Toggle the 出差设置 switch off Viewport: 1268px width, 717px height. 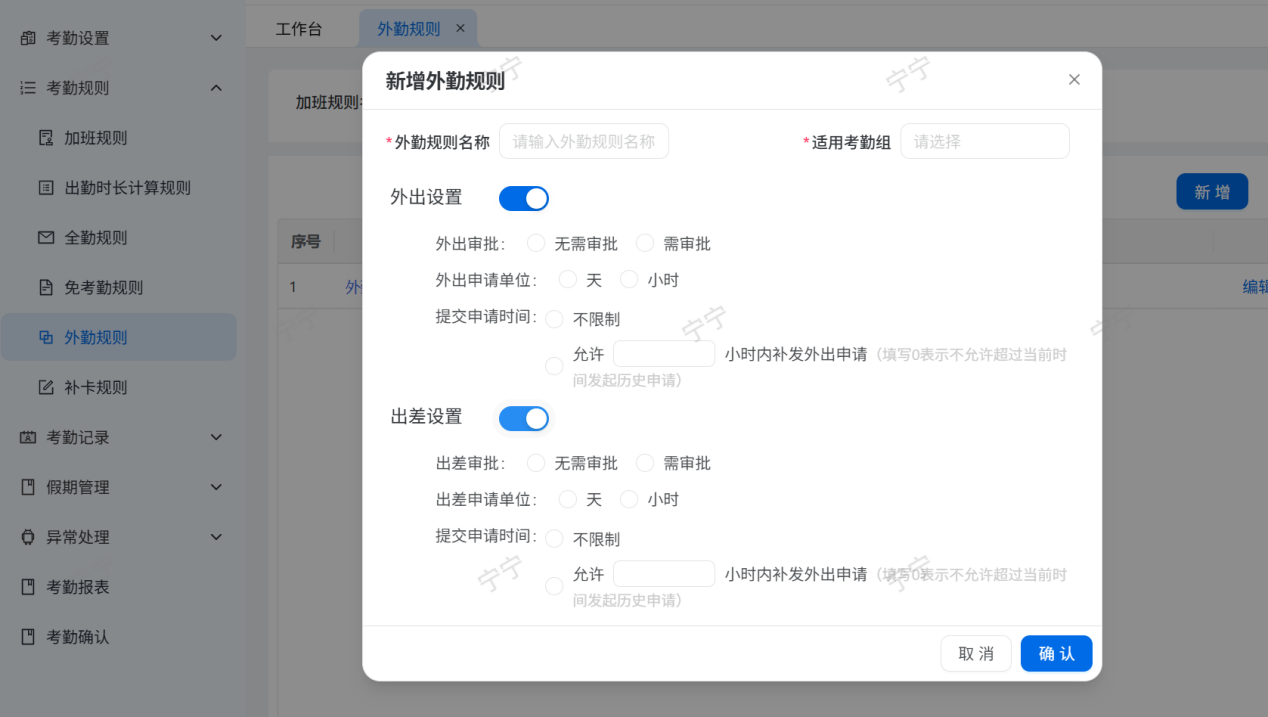(524, 418)
